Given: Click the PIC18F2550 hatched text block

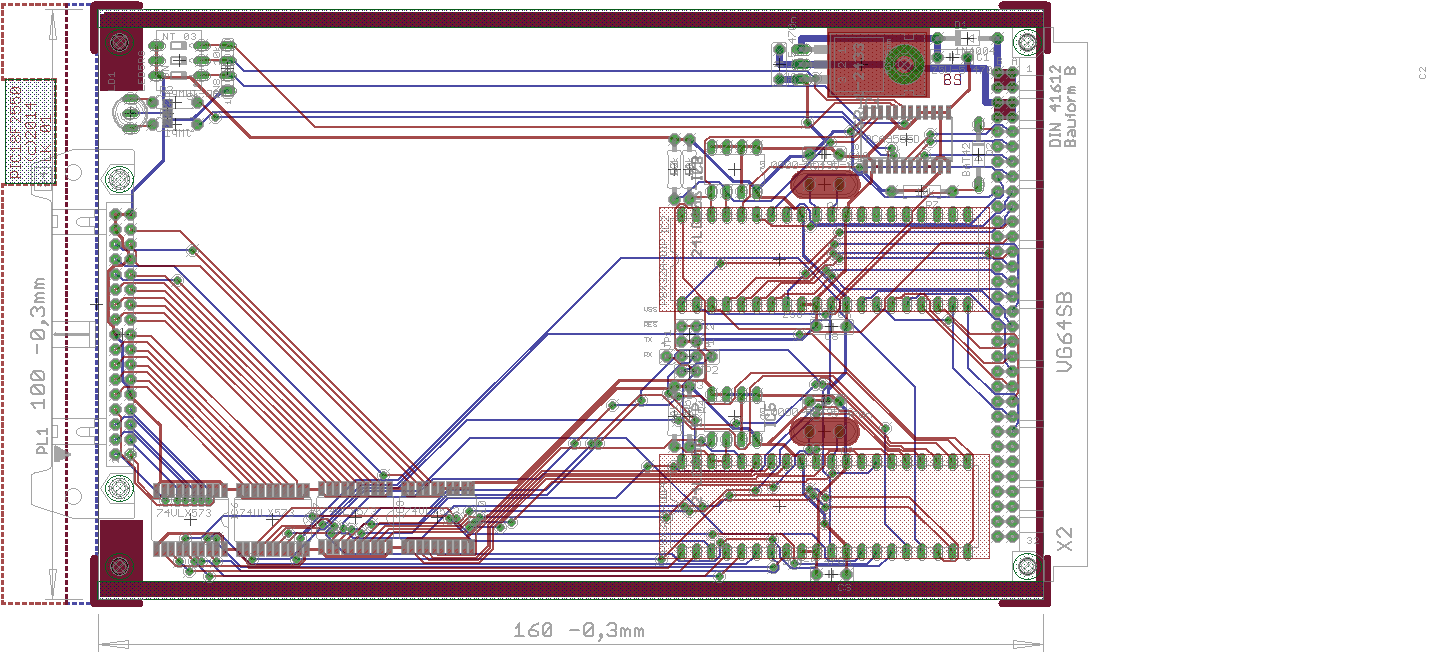Looking at the screenshot, I should tap(28, 132).
